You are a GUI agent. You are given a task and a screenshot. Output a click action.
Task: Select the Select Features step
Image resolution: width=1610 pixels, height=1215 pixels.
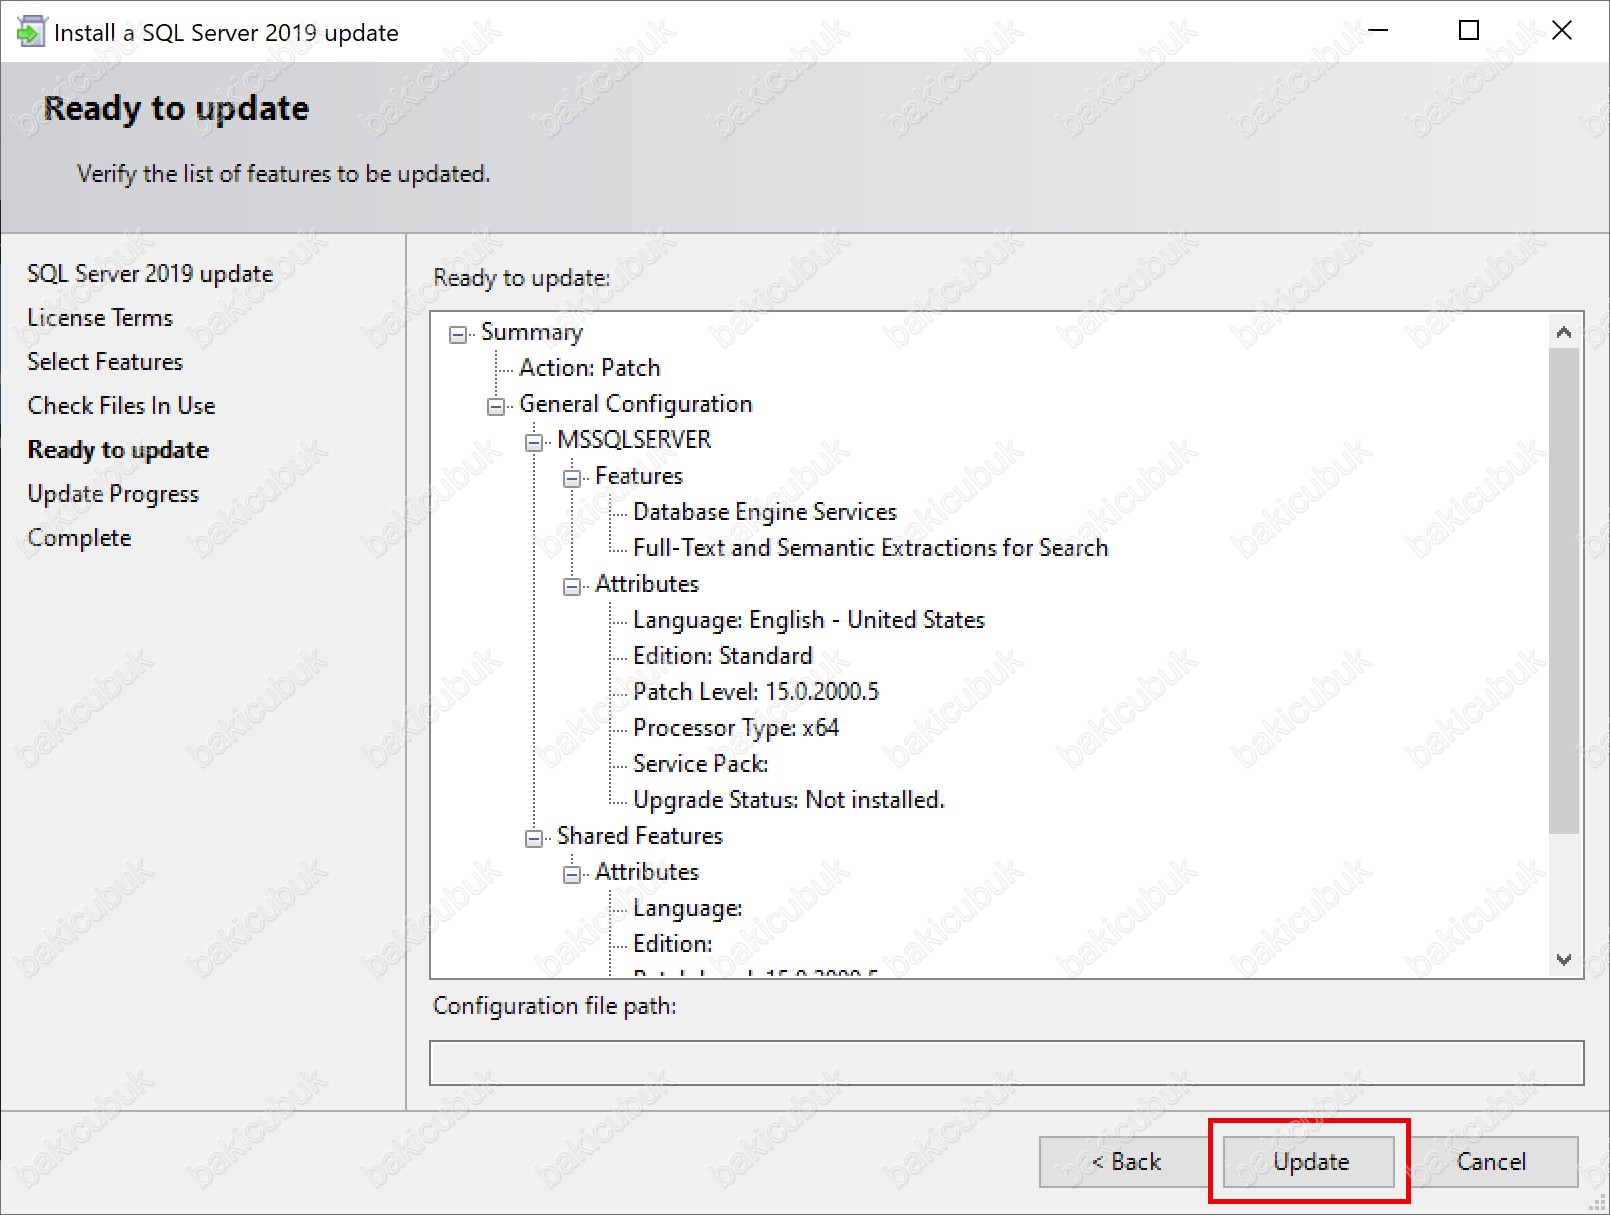(x=105, y=362)
